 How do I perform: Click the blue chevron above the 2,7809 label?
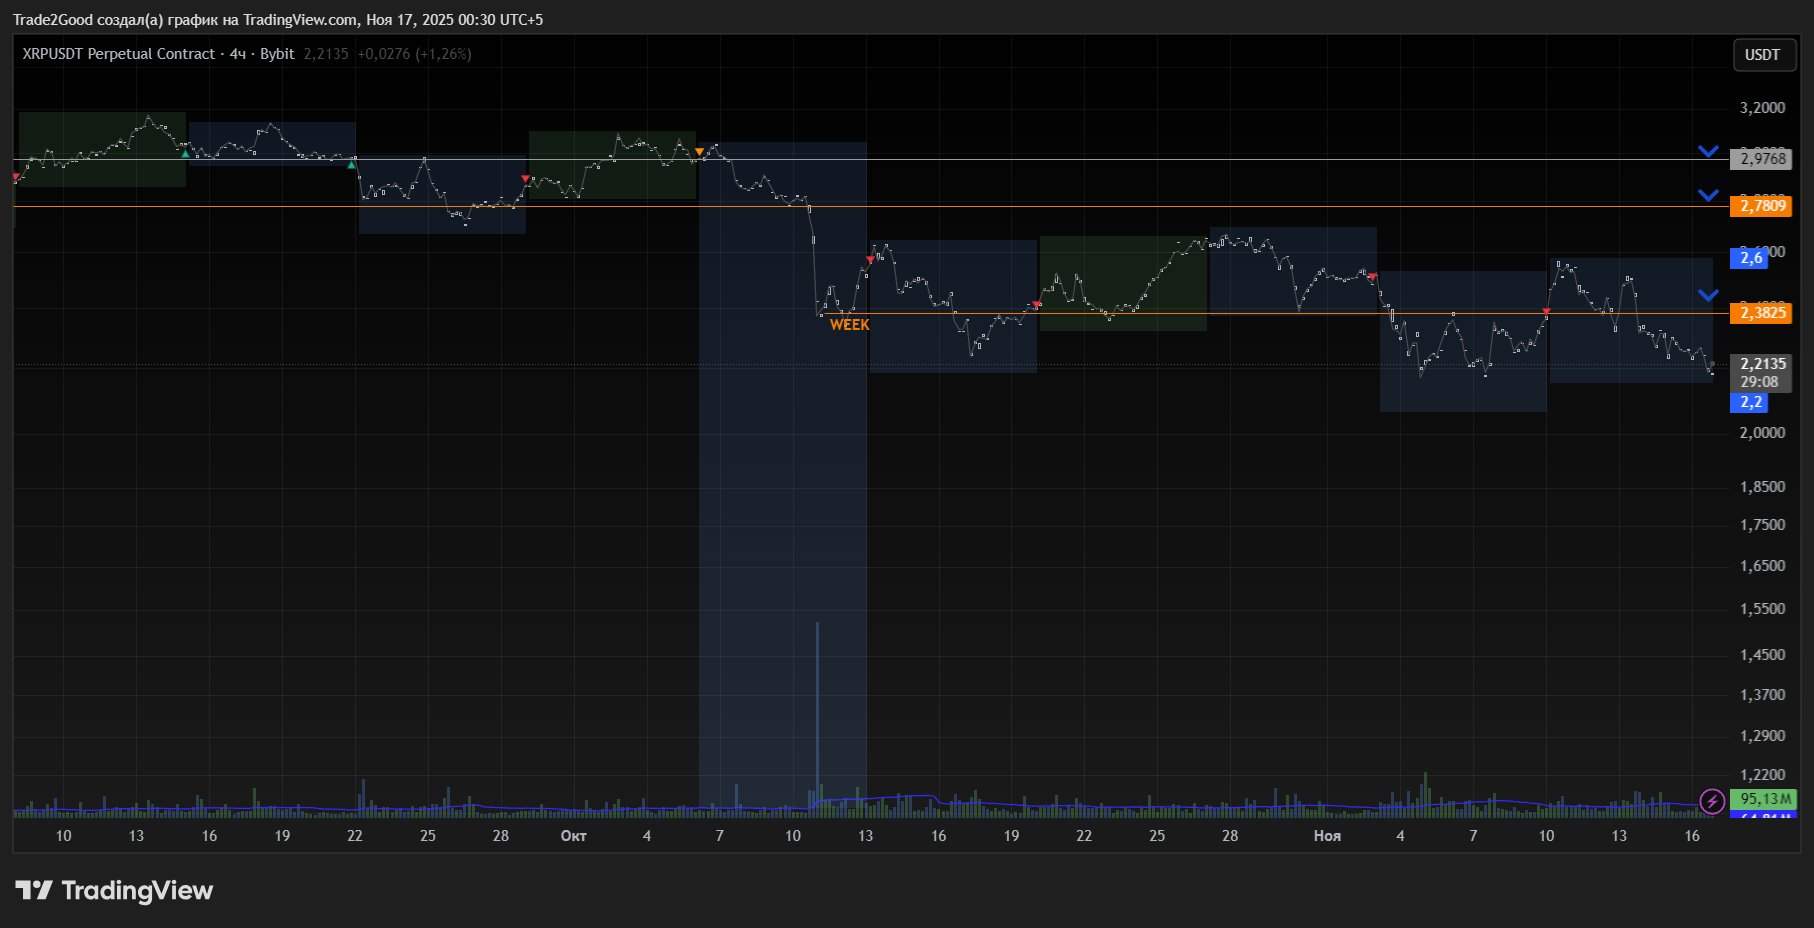point(1708,195)
